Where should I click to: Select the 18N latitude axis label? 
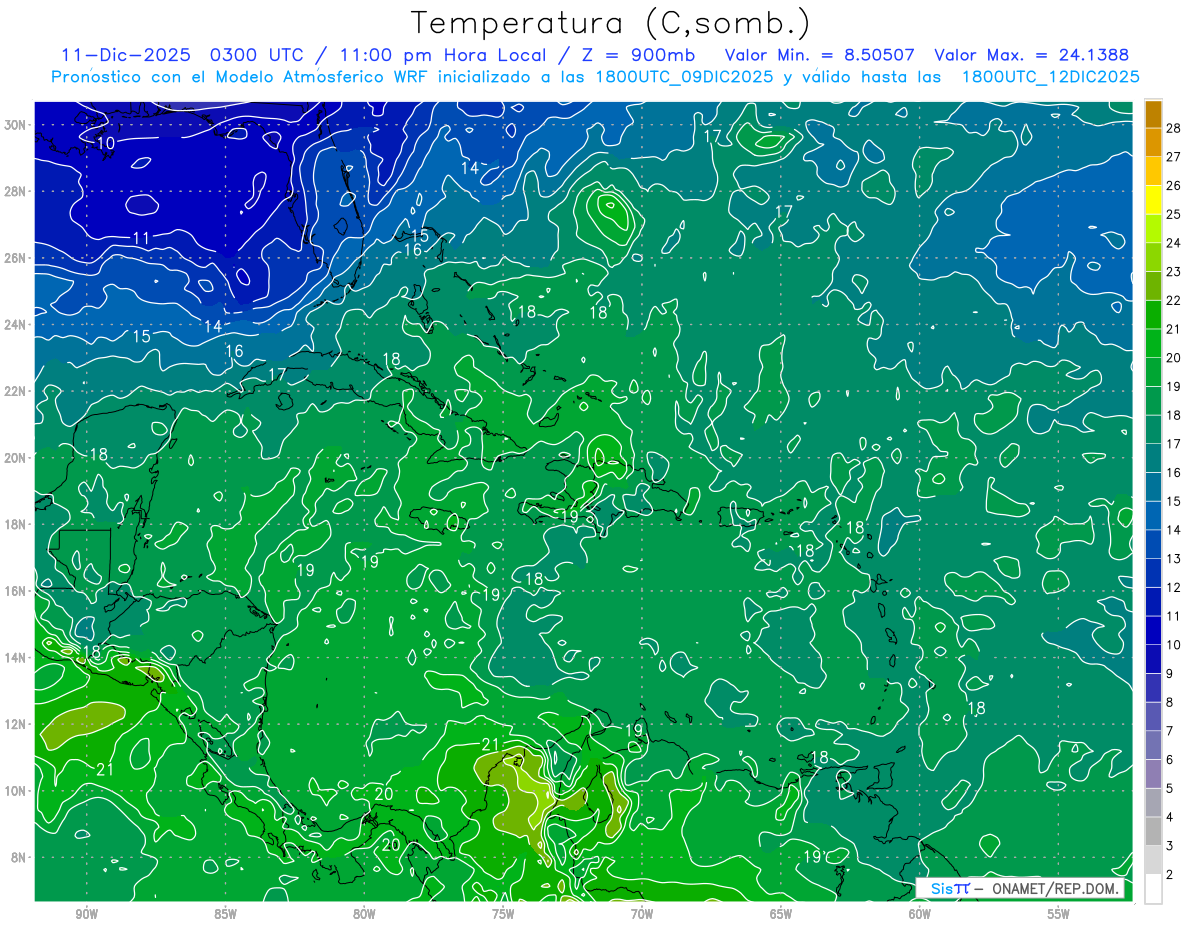pyautogui.click(x=16, y=524)
